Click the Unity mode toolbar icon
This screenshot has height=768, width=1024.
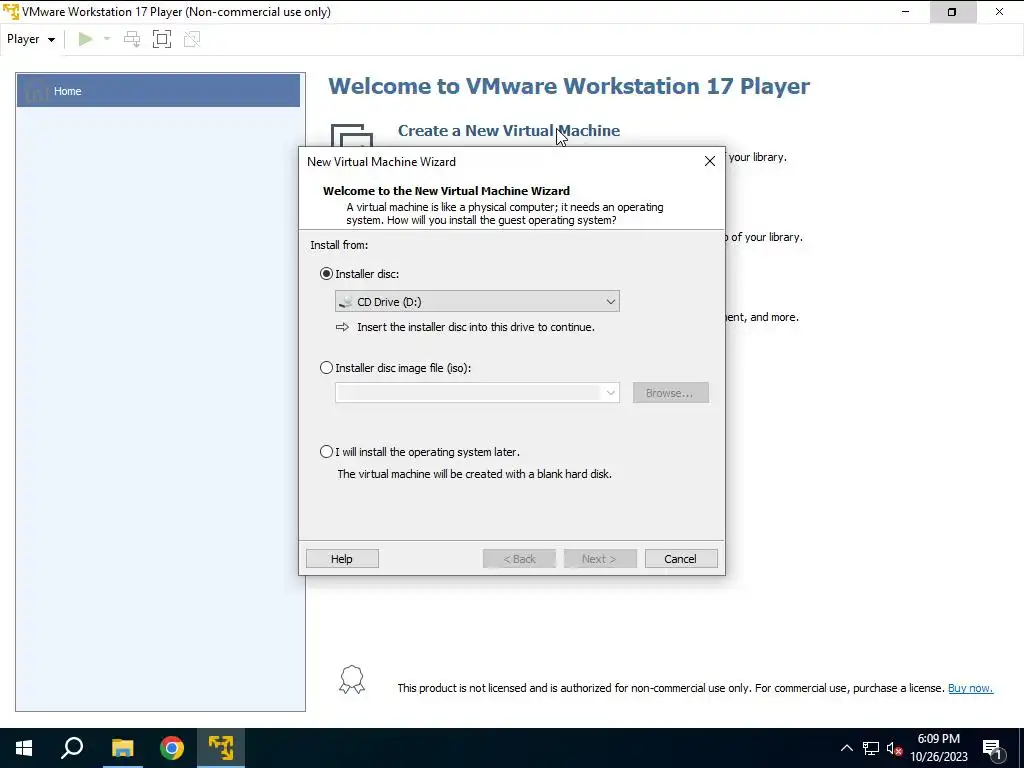(x=192, y=39)
